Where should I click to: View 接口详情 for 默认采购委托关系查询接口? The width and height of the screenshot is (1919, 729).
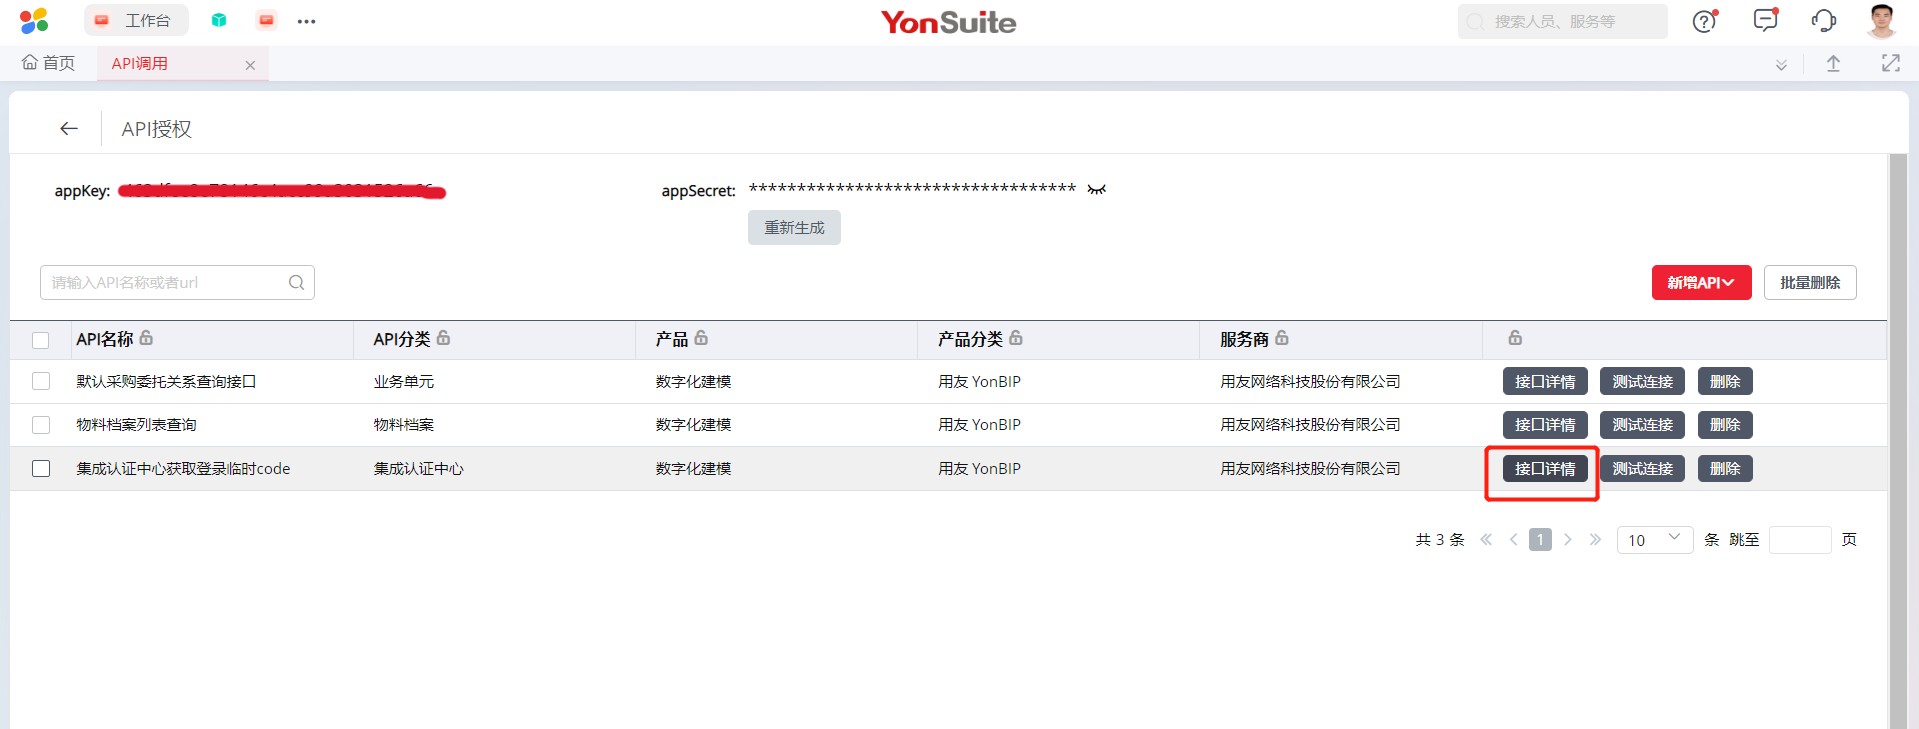click(1545, 382)
